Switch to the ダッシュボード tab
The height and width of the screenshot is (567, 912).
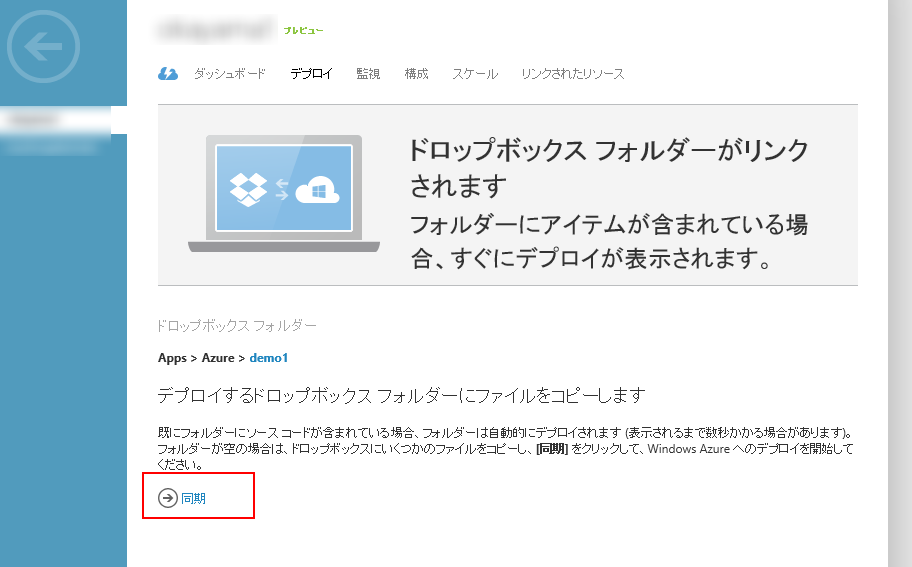230,74
